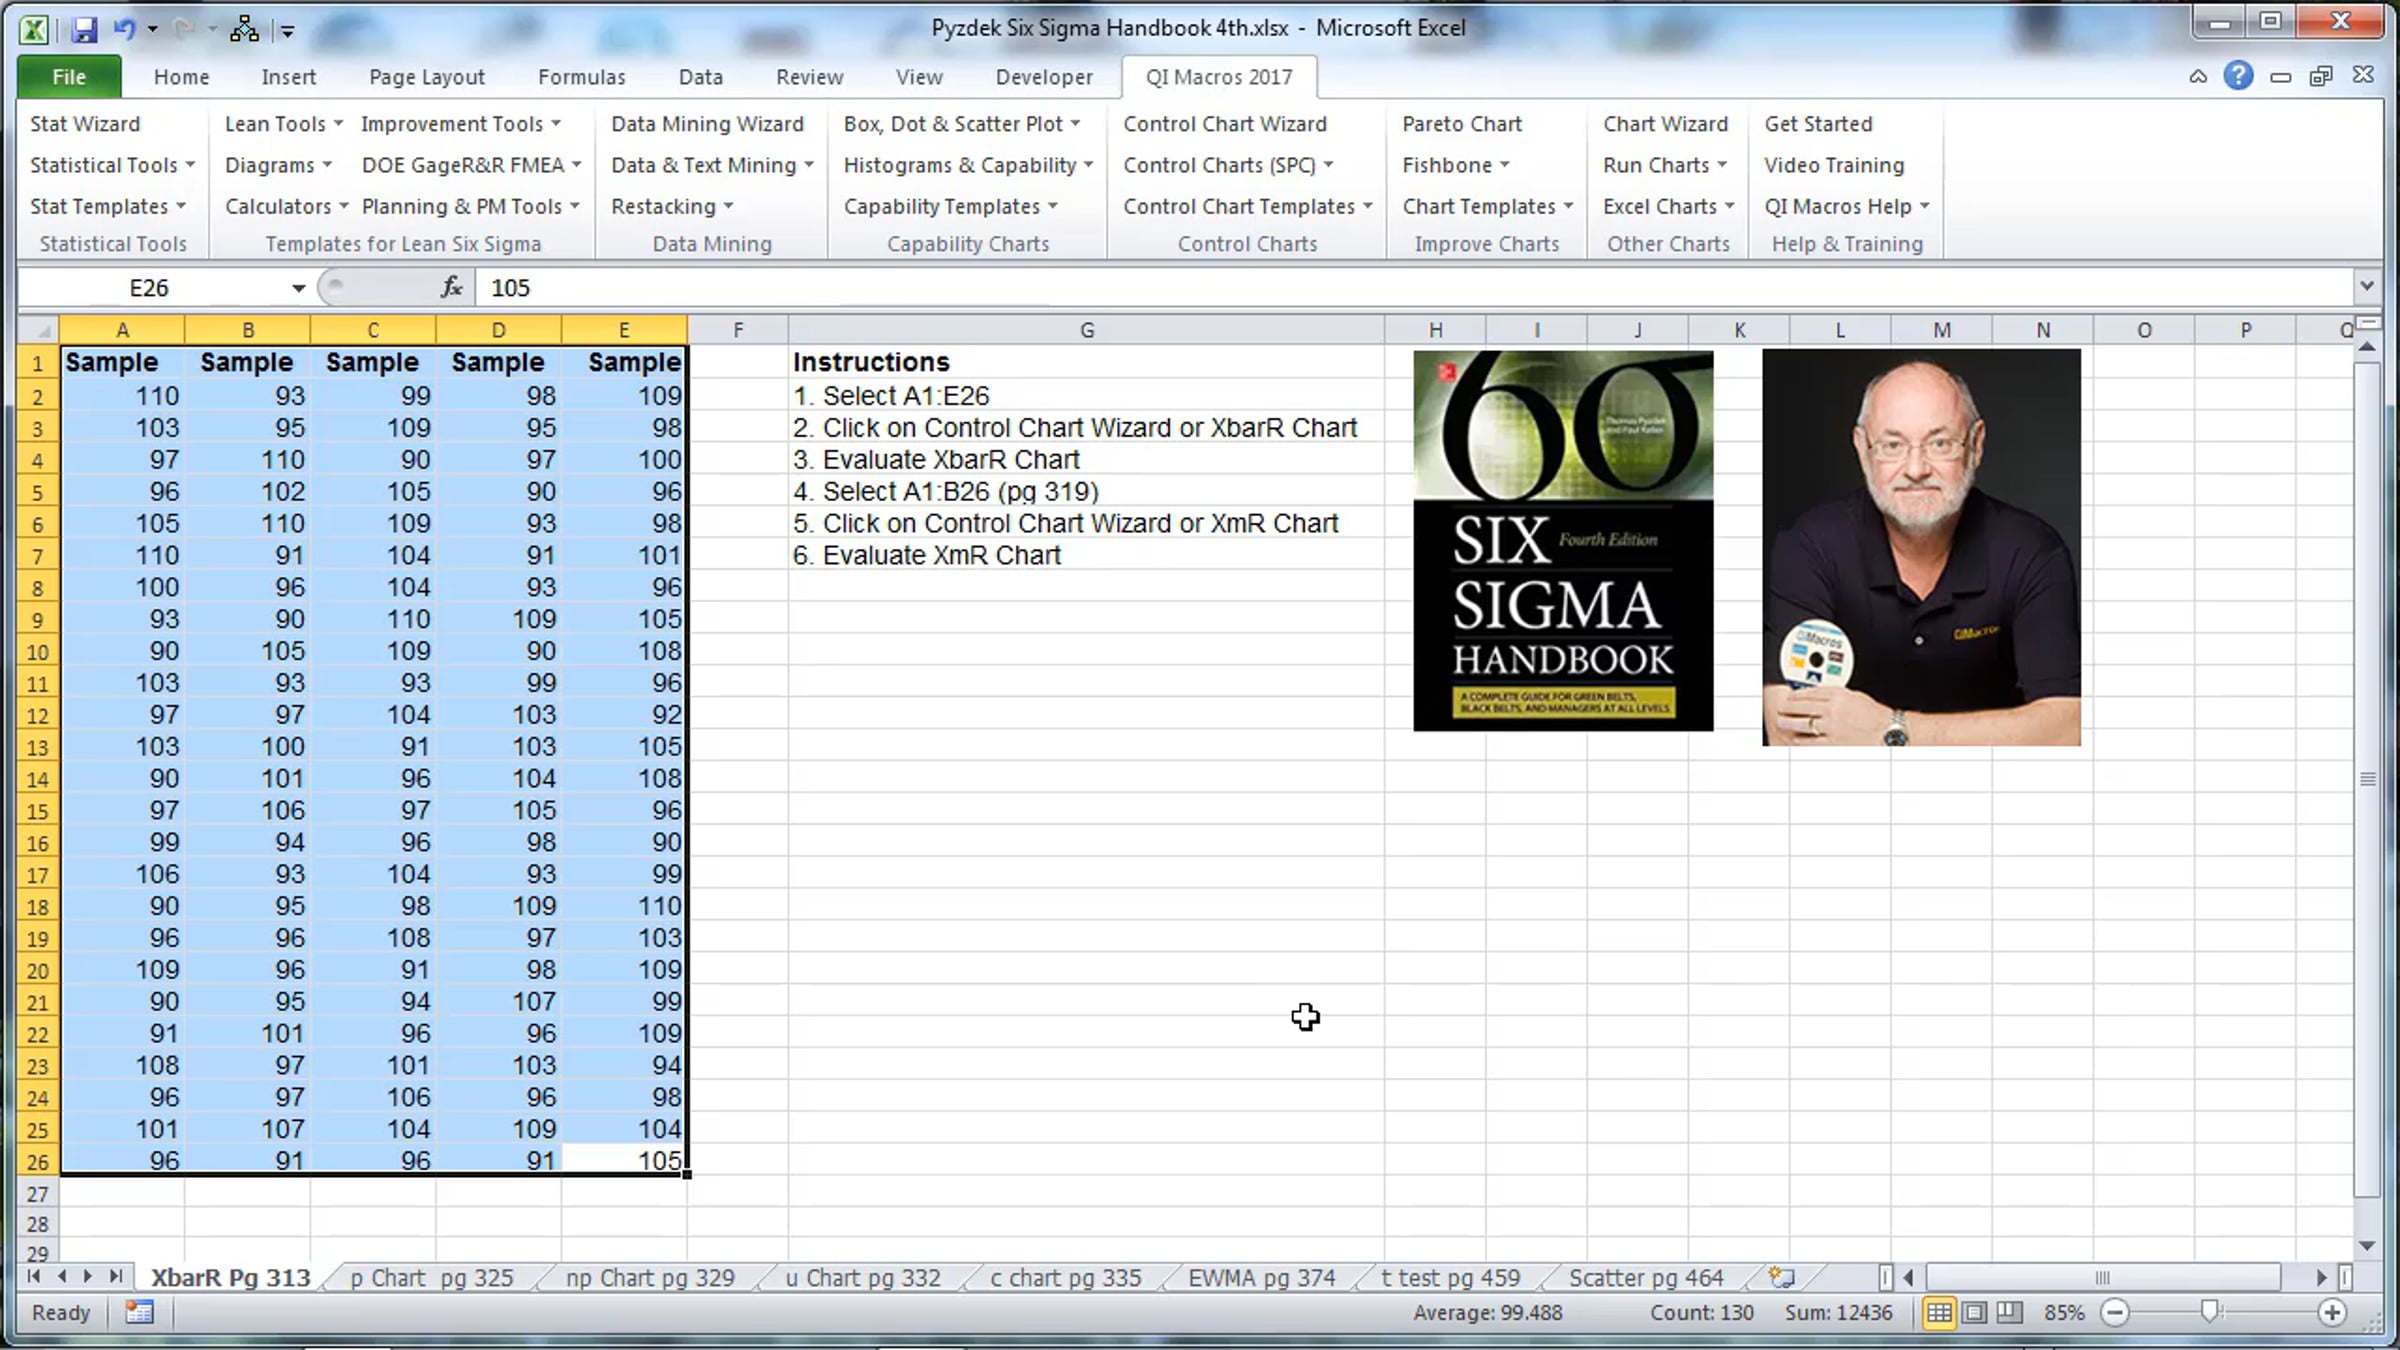The width and height of the screenshot is (2400, 1350).
Task: Launch the Control Chart Wizard
Action: pos(1225,124)
